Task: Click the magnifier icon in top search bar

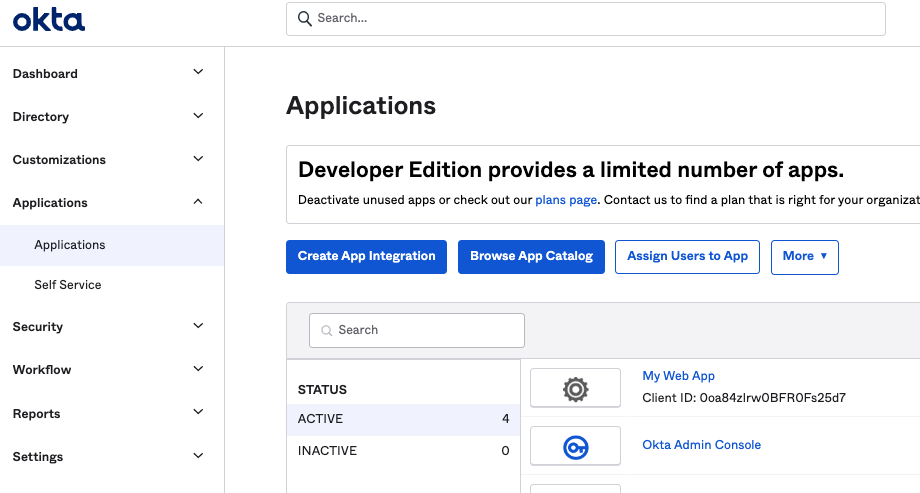Action: 305,18
